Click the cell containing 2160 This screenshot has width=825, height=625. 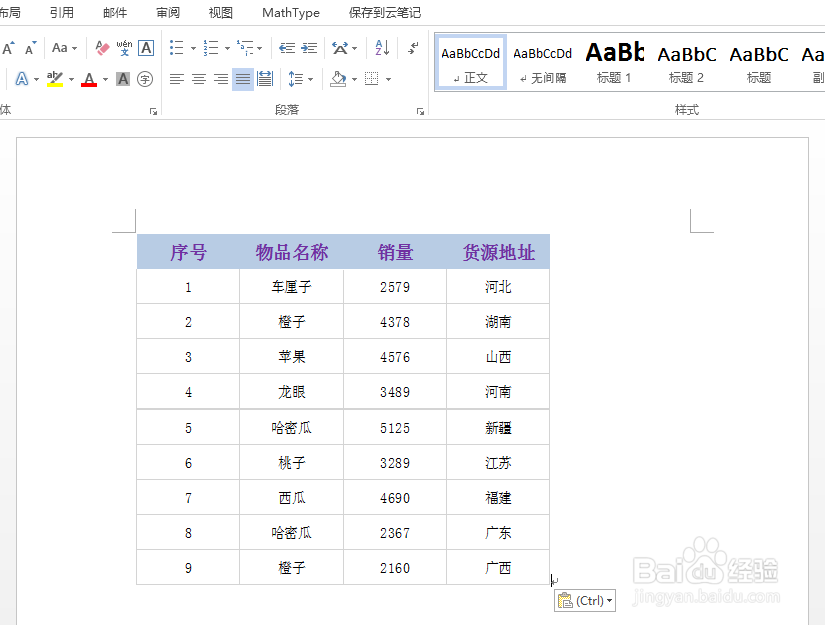[x=395, y=568]
